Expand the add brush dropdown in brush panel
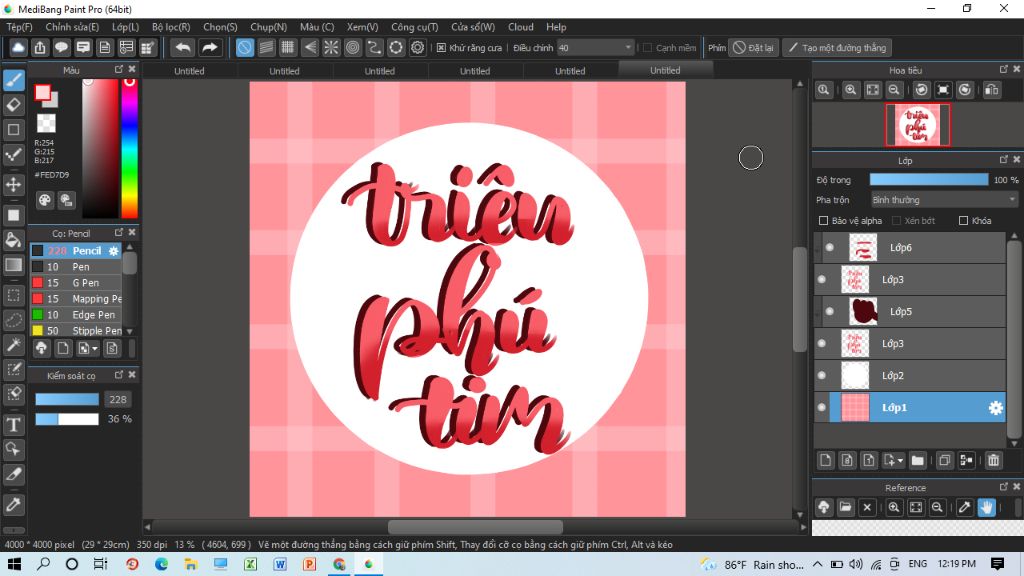The width and height of the screenshot is (1024, 576). click(95, 349)
